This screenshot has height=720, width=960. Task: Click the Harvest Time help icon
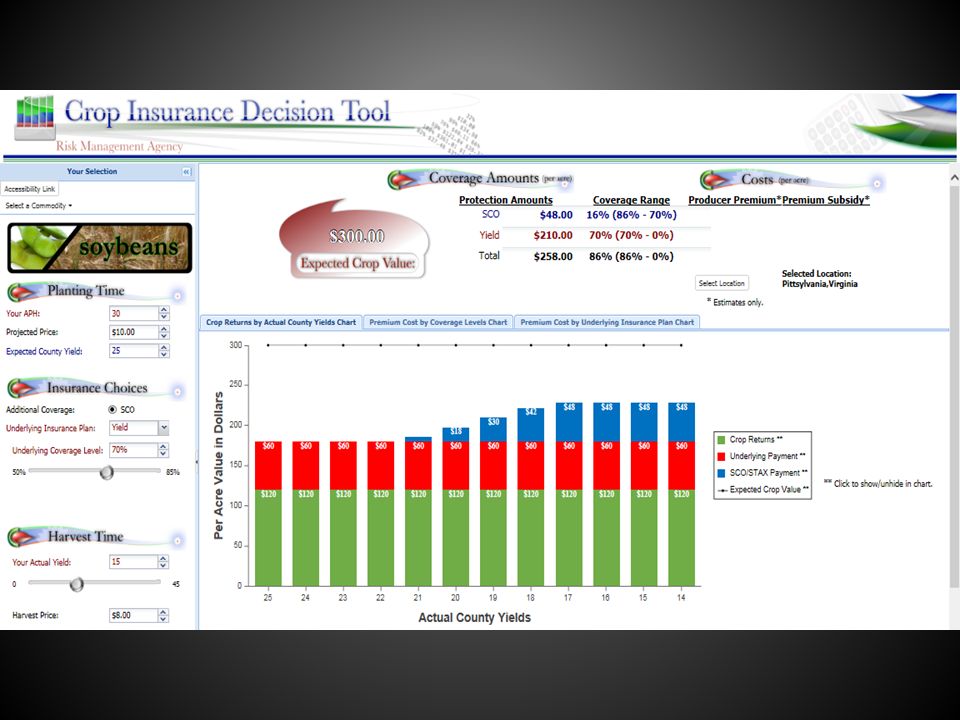[x=178, y=541]
